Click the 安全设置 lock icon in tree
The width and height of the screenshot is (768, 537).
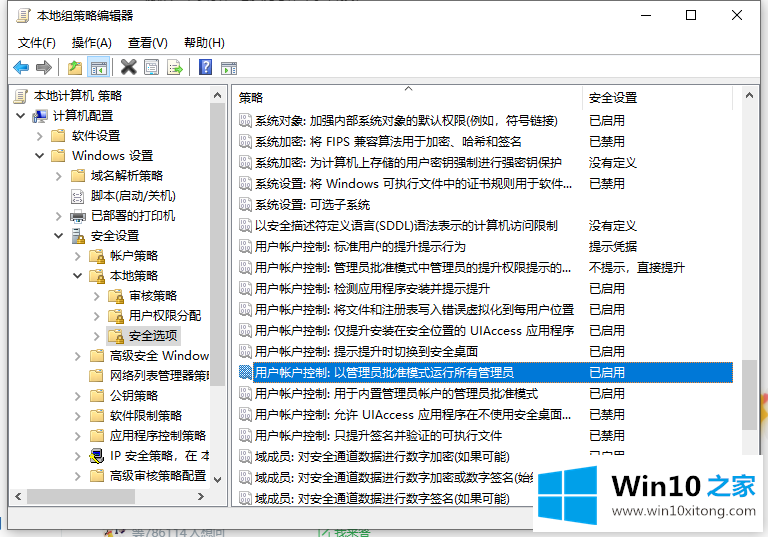point(78,236)
